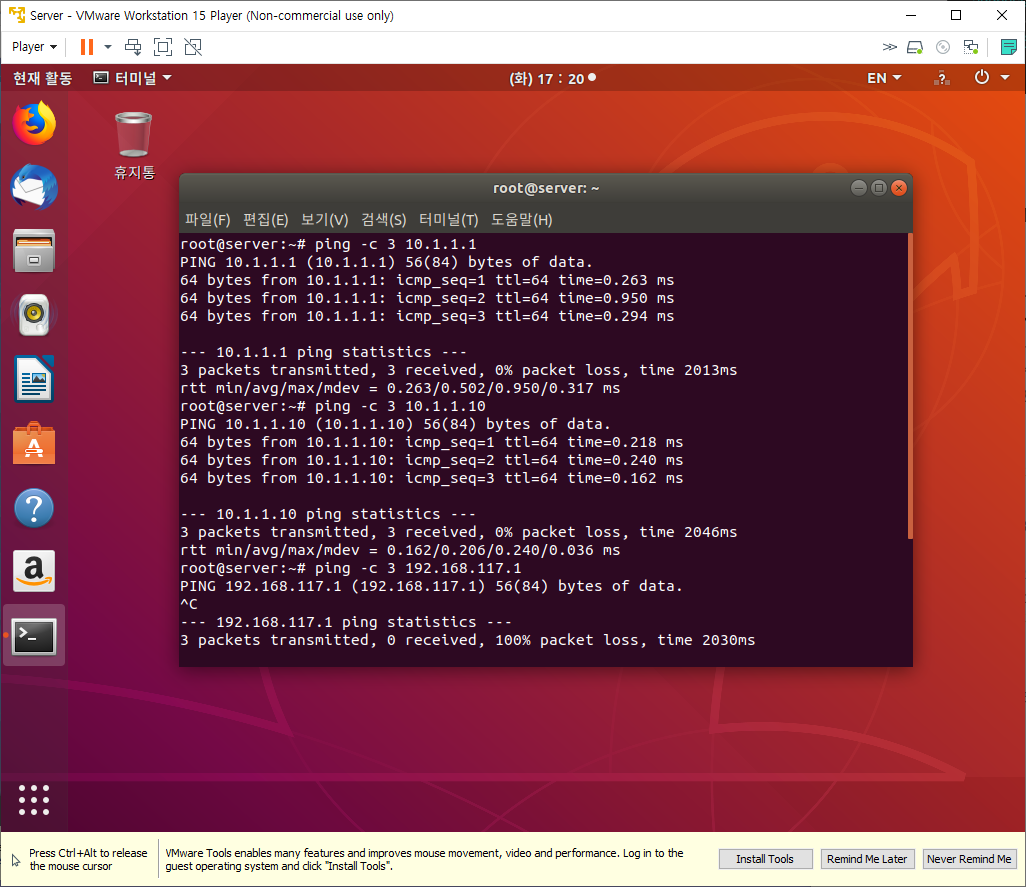Launch LibreOffice Writer from the dock

pyautogui.click(x=34, y=379)
